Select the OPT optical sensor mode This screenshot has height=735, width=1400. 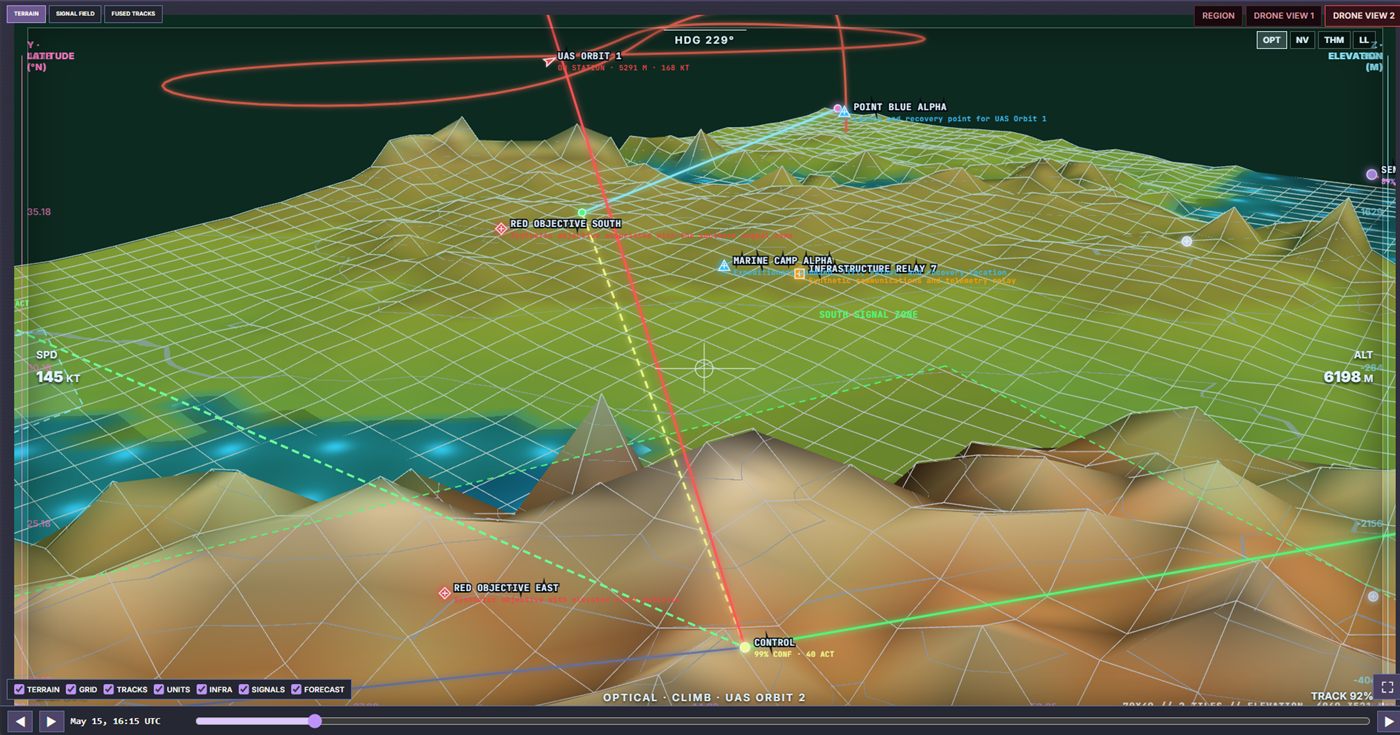(1272, 40)
